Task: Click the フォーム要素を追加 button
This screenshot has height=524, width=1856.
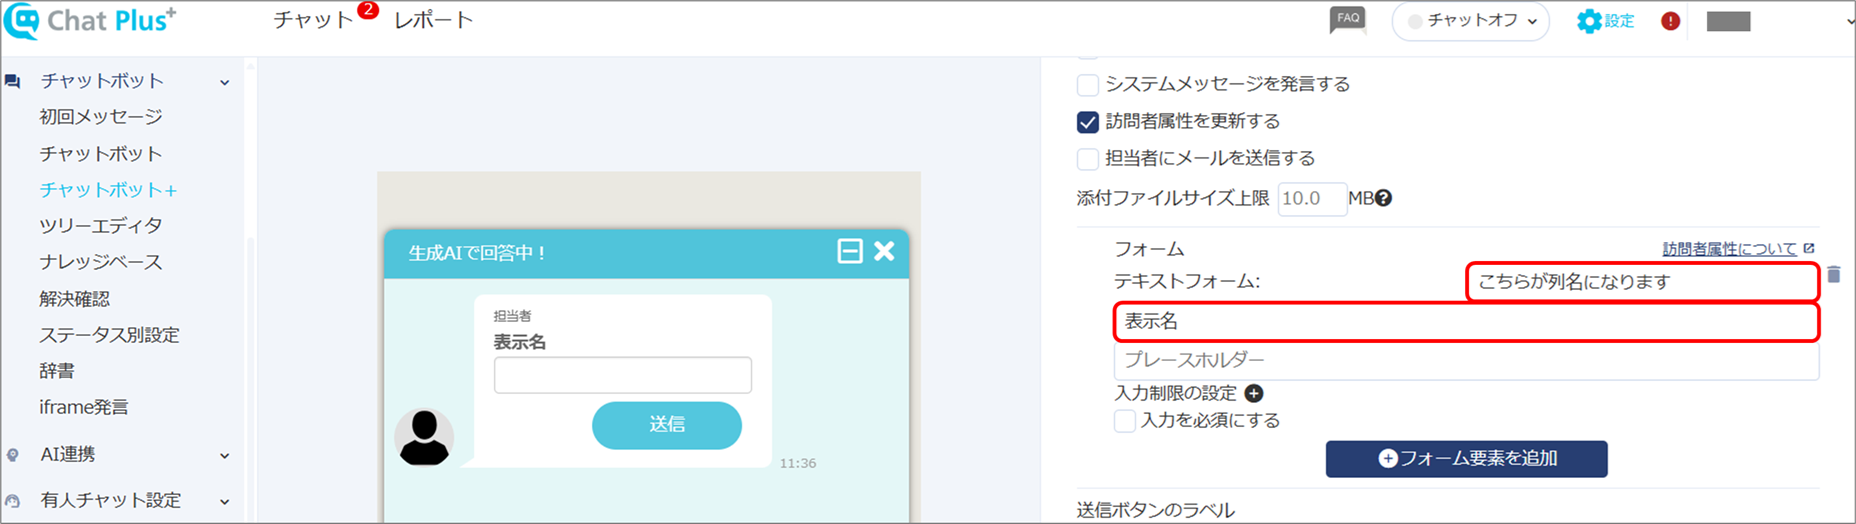Action: coord(1466,459)
